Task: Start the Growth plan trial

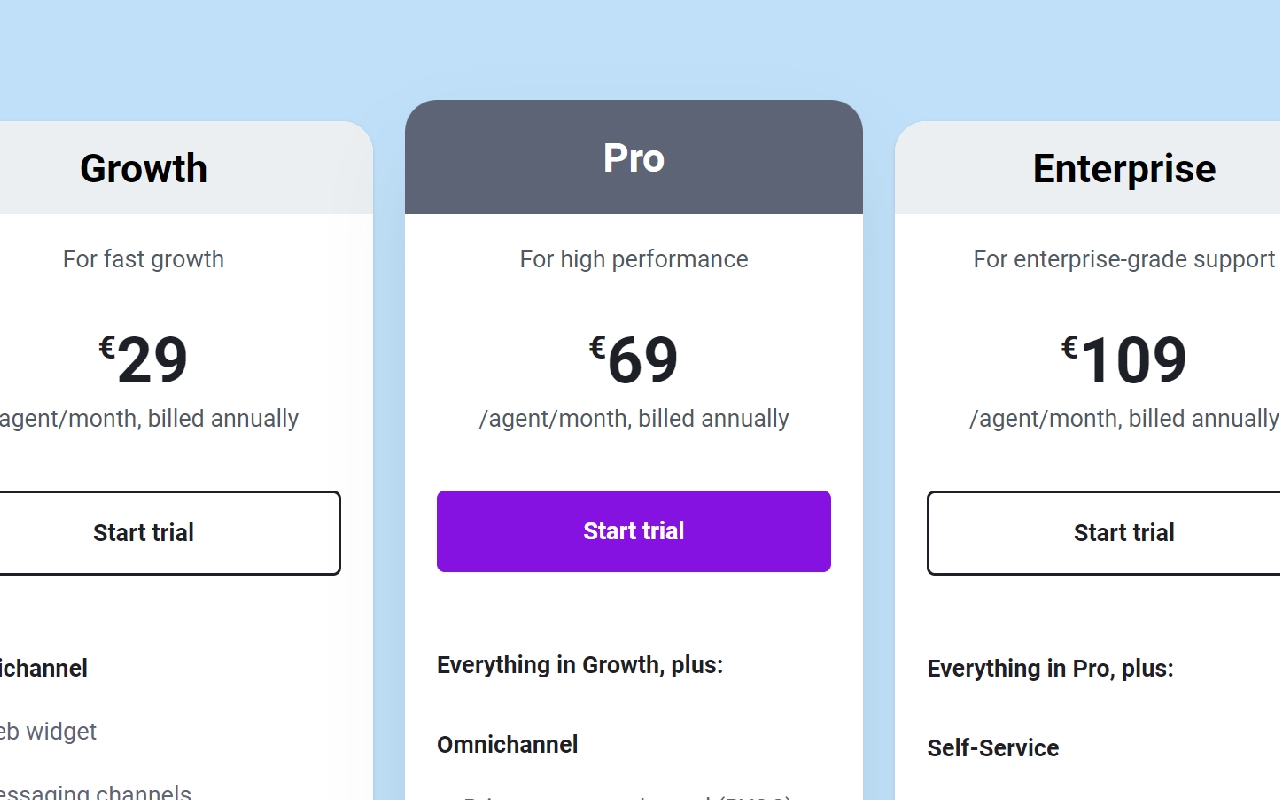Action: coord(144,533)
